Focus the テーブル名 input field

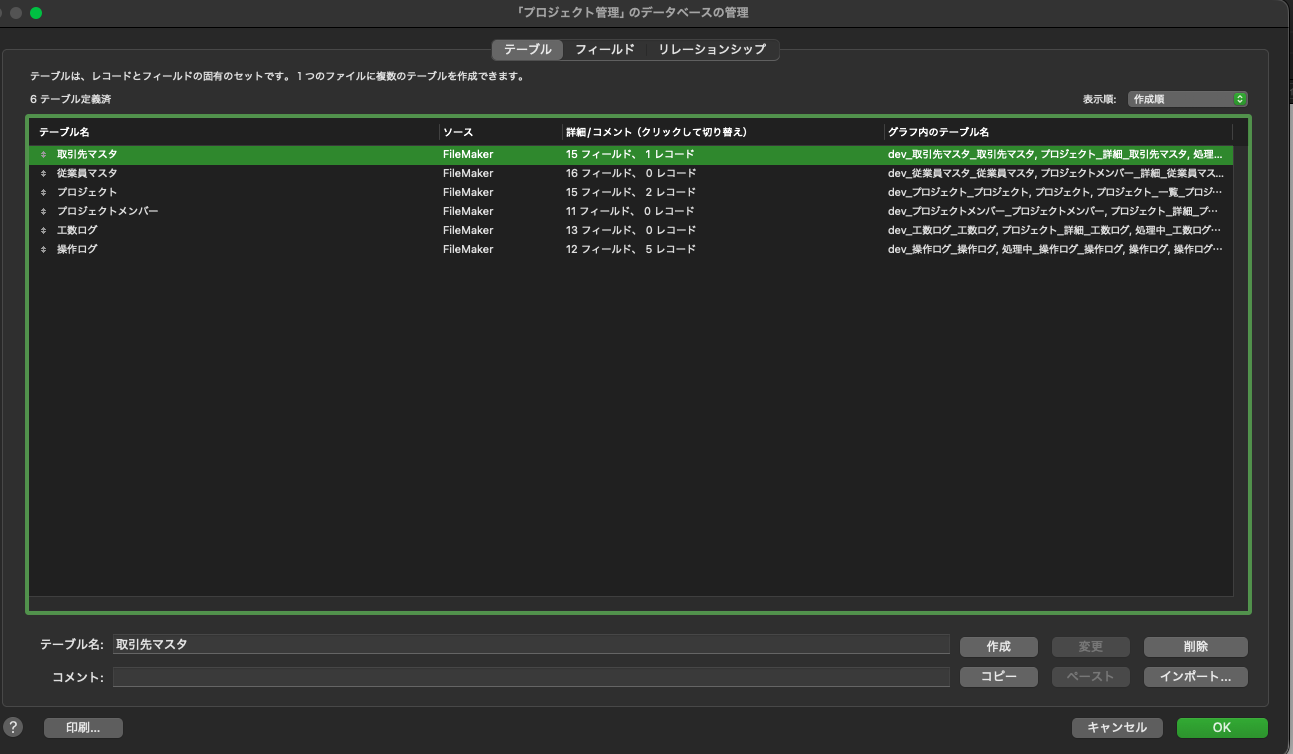point(531,645)
